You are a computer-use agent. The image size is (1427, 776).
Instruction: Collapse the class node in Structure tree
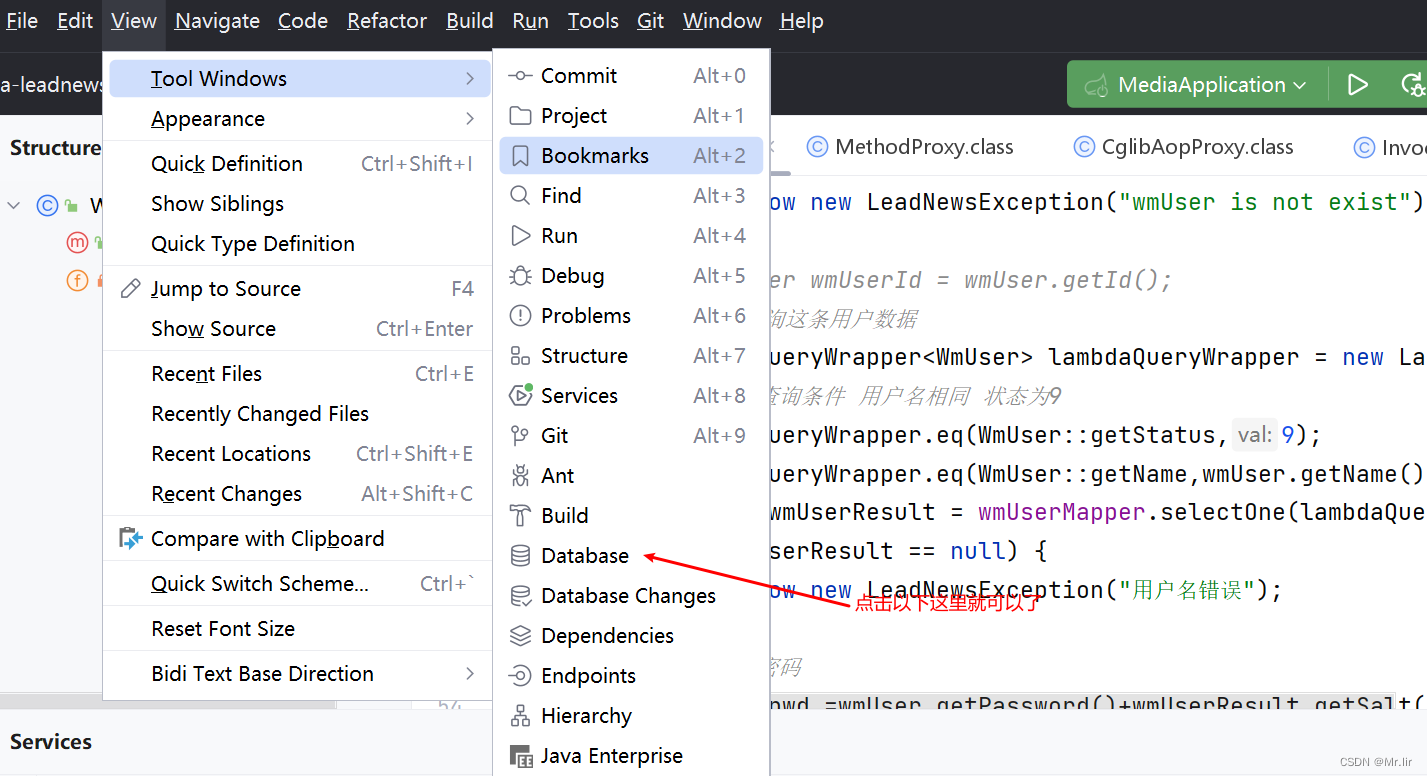(14, 206)
